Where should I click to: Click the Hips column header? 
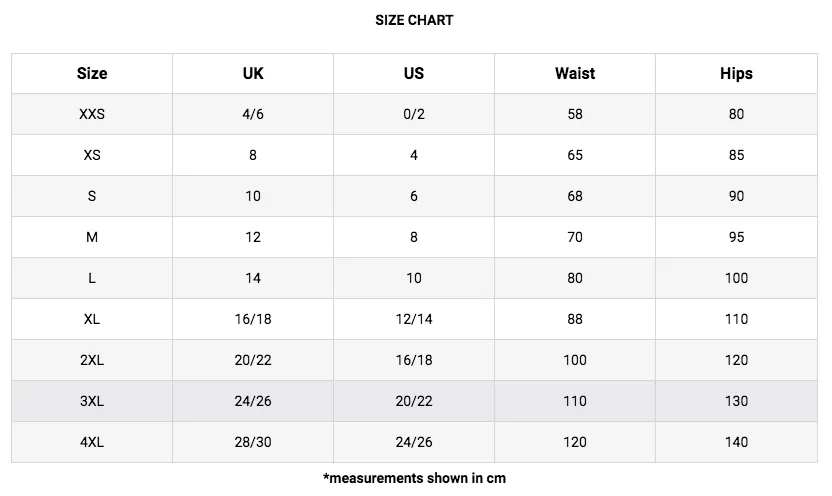[x=736, y=73]
